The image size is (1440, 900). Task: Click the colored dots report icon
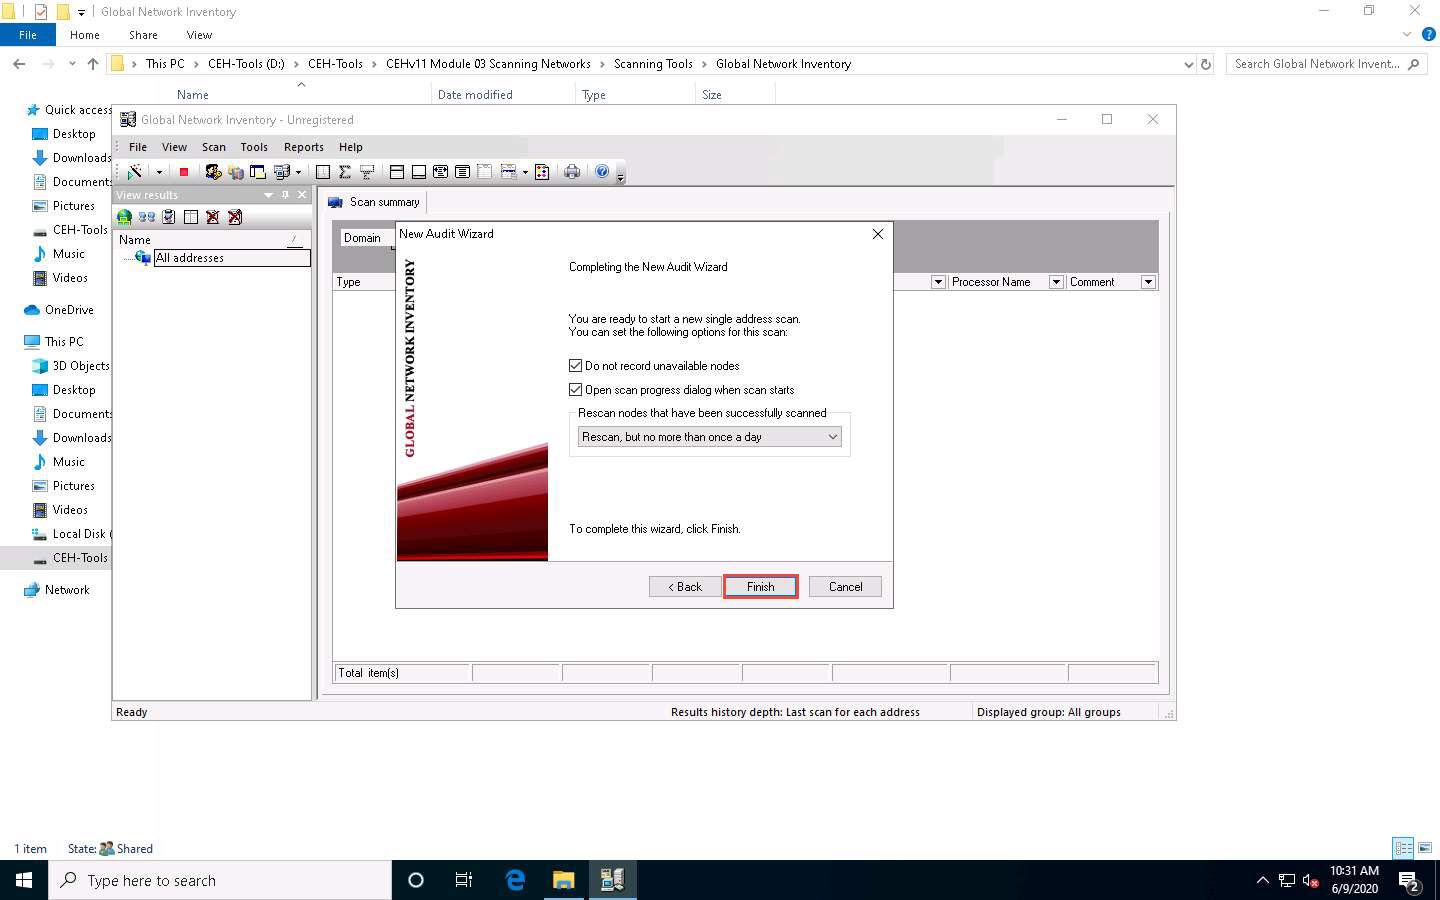[542, 172]
